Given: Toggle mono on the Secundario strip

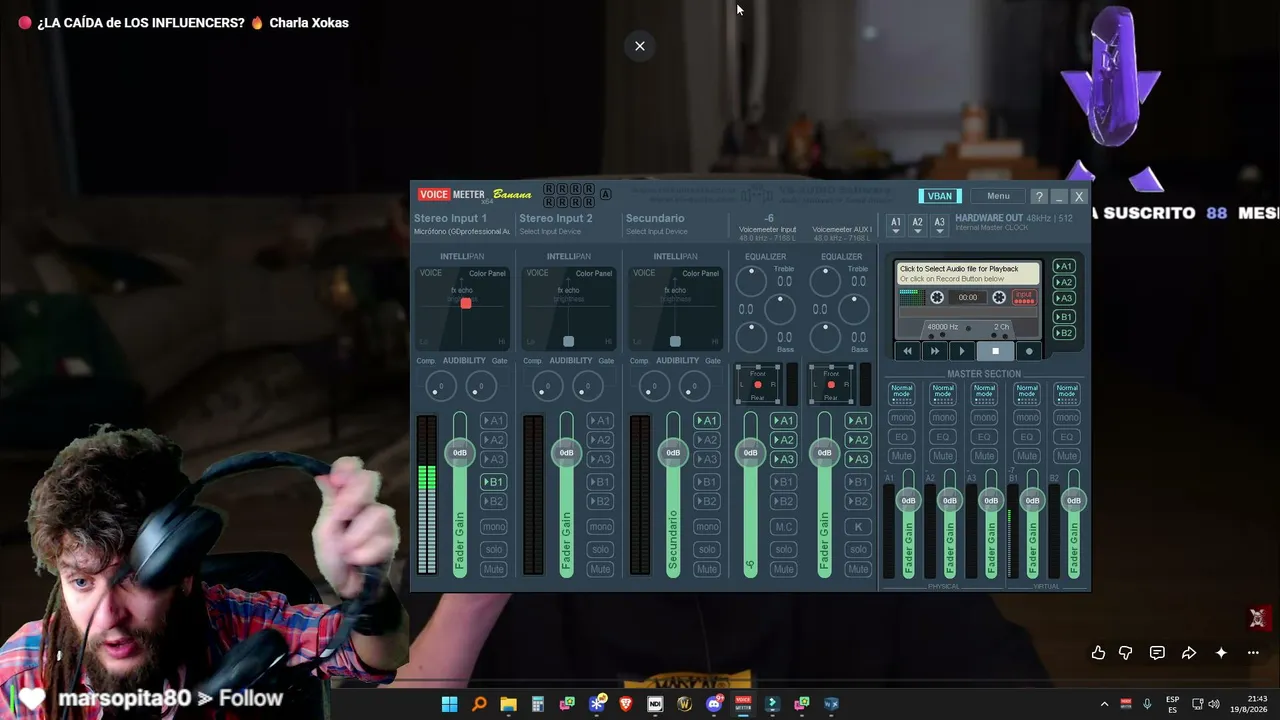Looking at the screenshot, I should tap(707, 527).
